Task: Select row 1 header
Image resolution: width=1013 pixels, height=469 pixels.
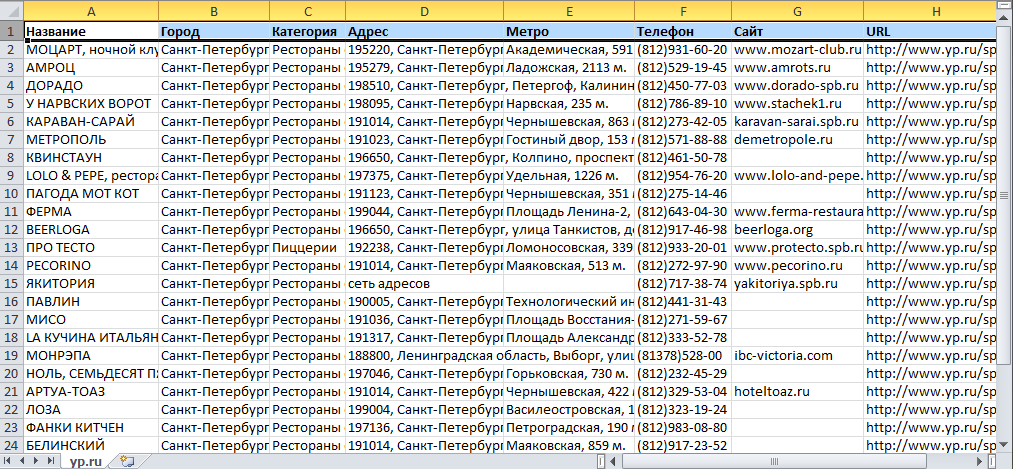Action: (12, 31)
